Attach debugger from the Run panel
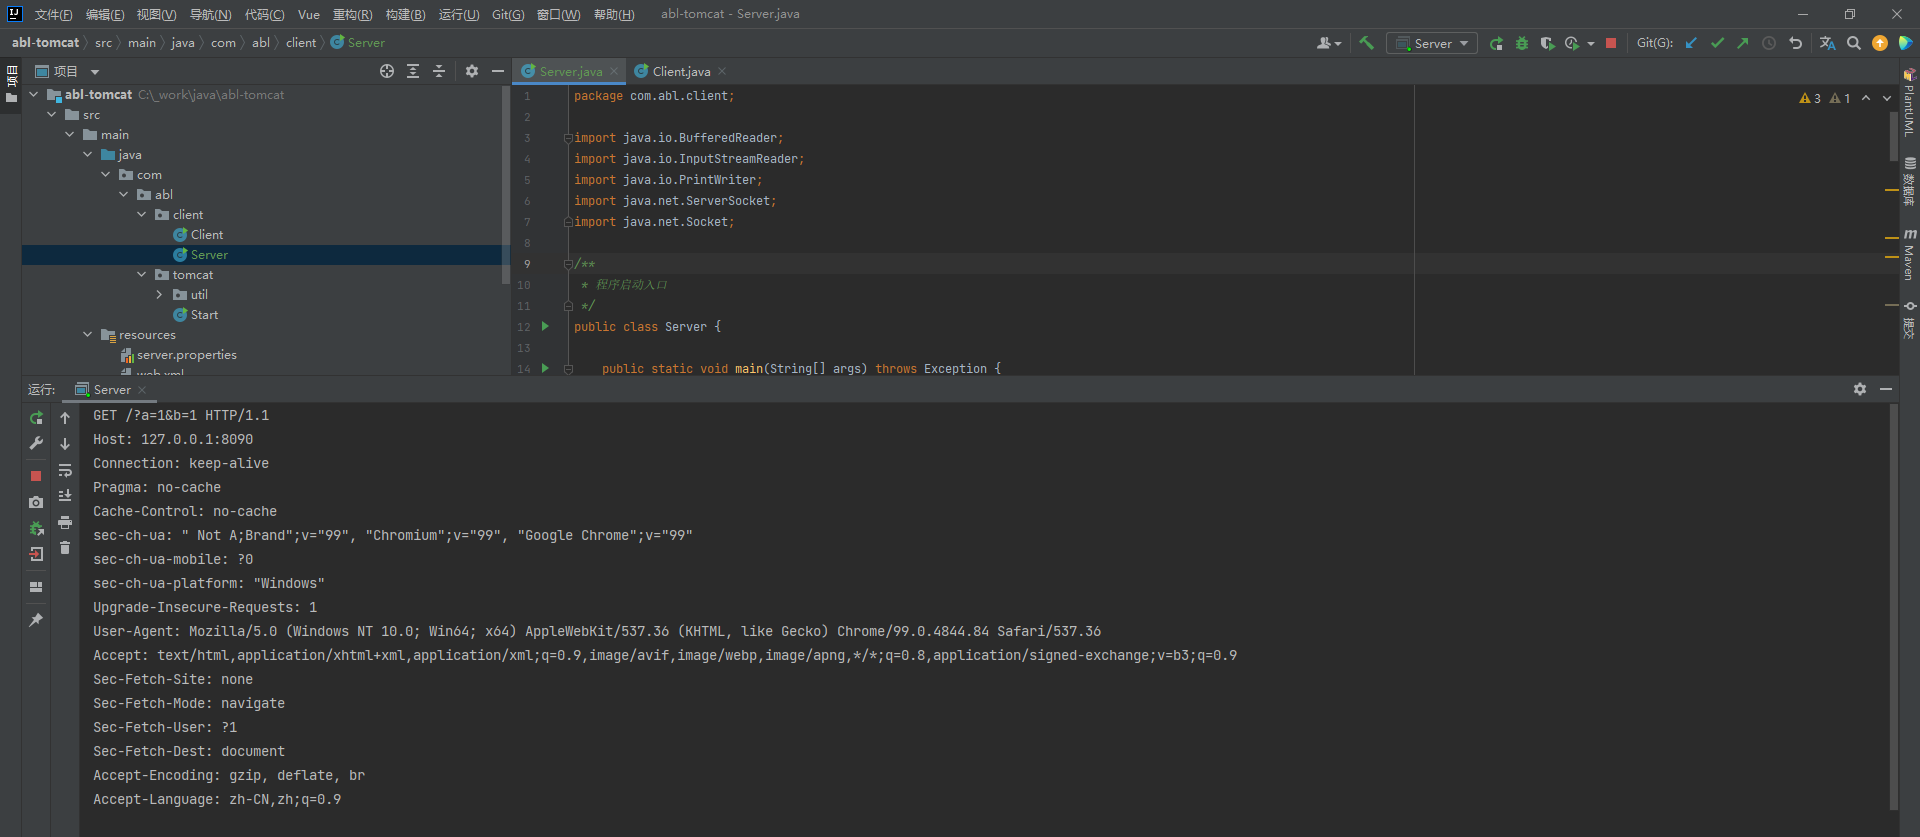1920x837 pixels. [36, 528]
